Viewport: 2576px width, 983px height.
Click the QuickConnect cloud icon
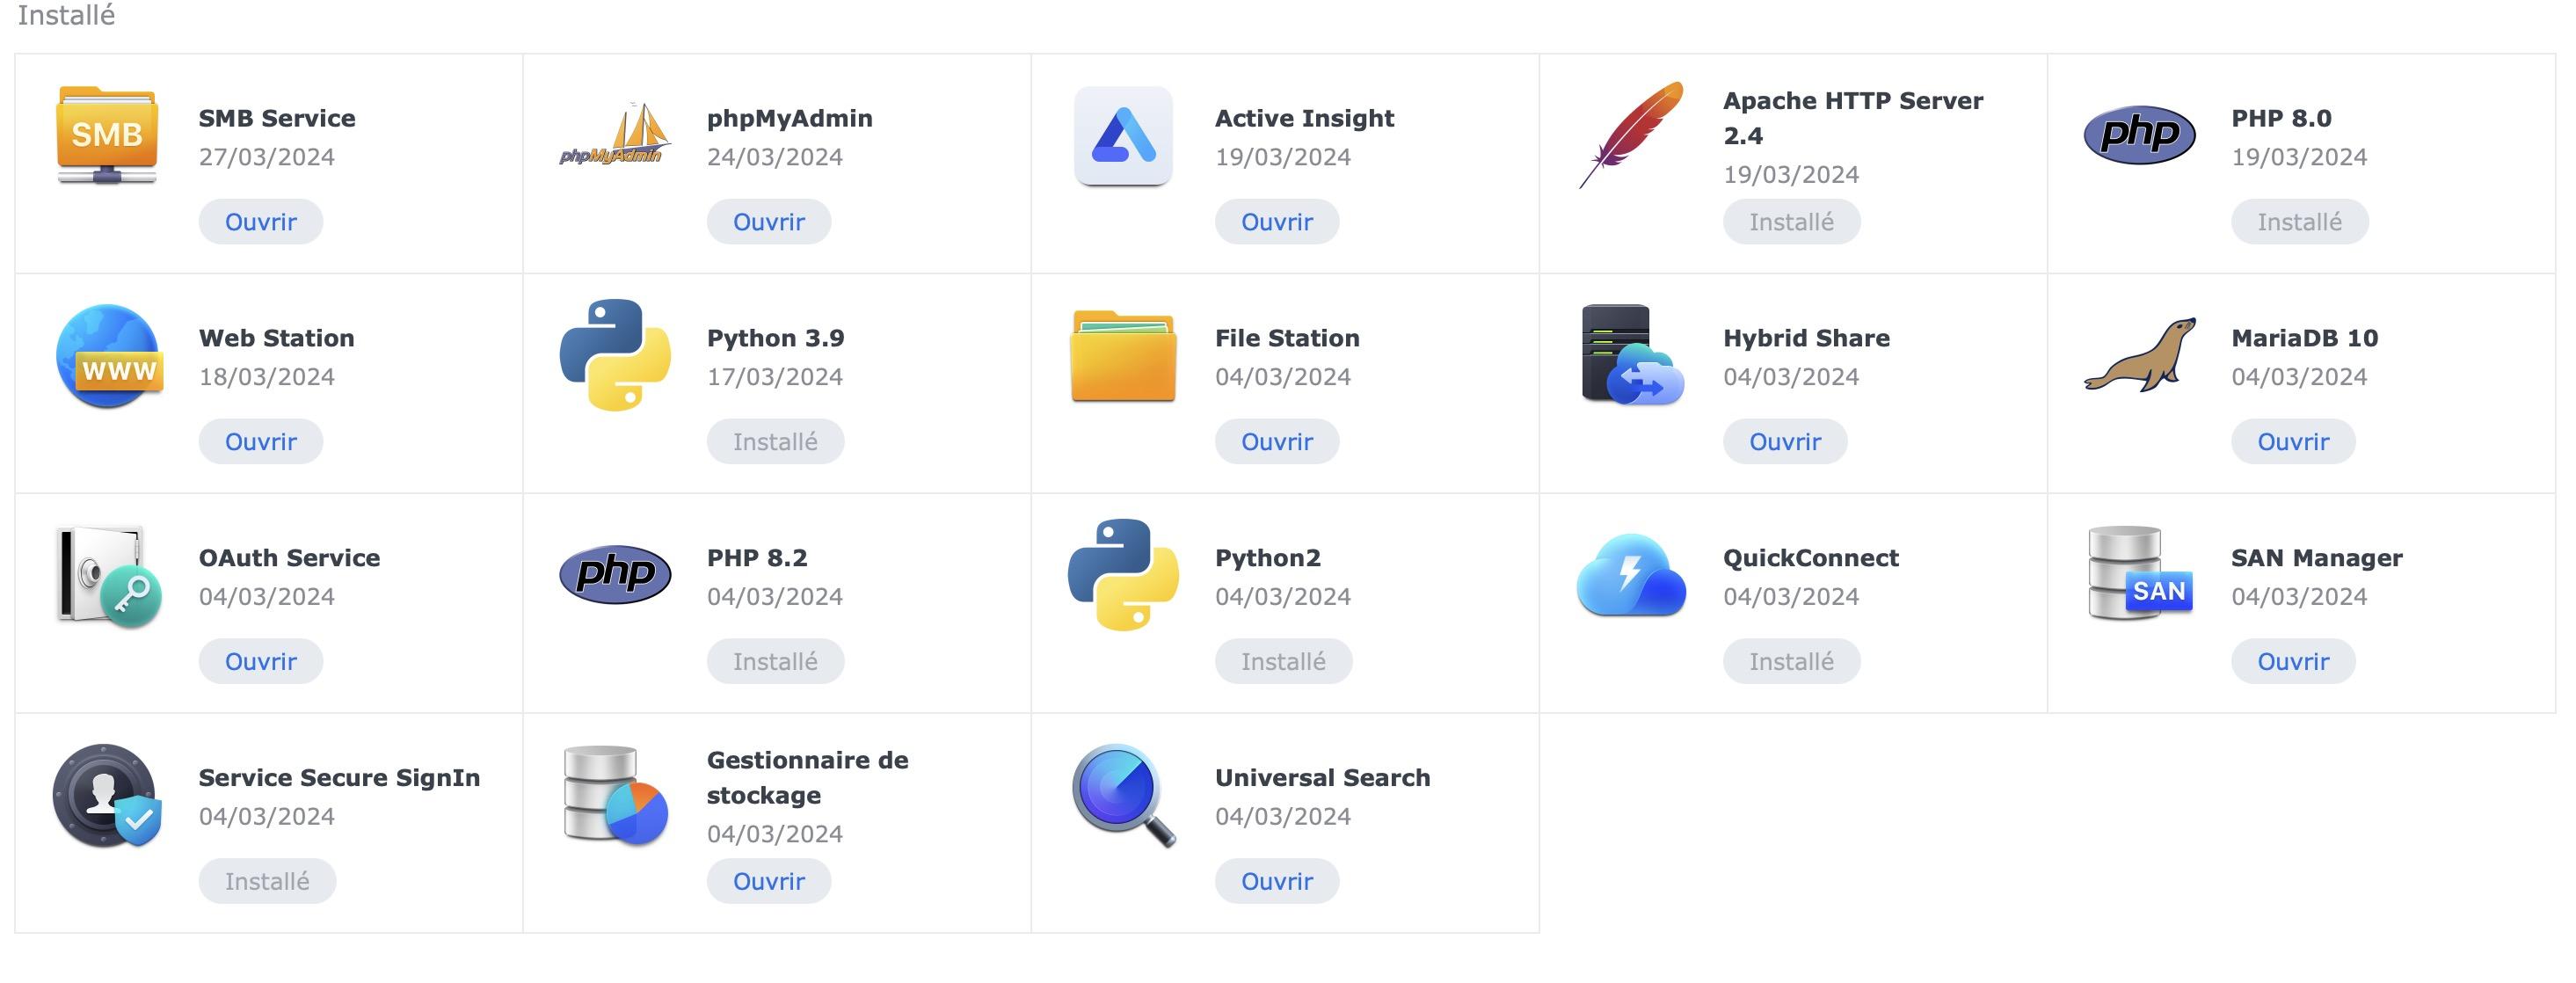click(1631, 575)
